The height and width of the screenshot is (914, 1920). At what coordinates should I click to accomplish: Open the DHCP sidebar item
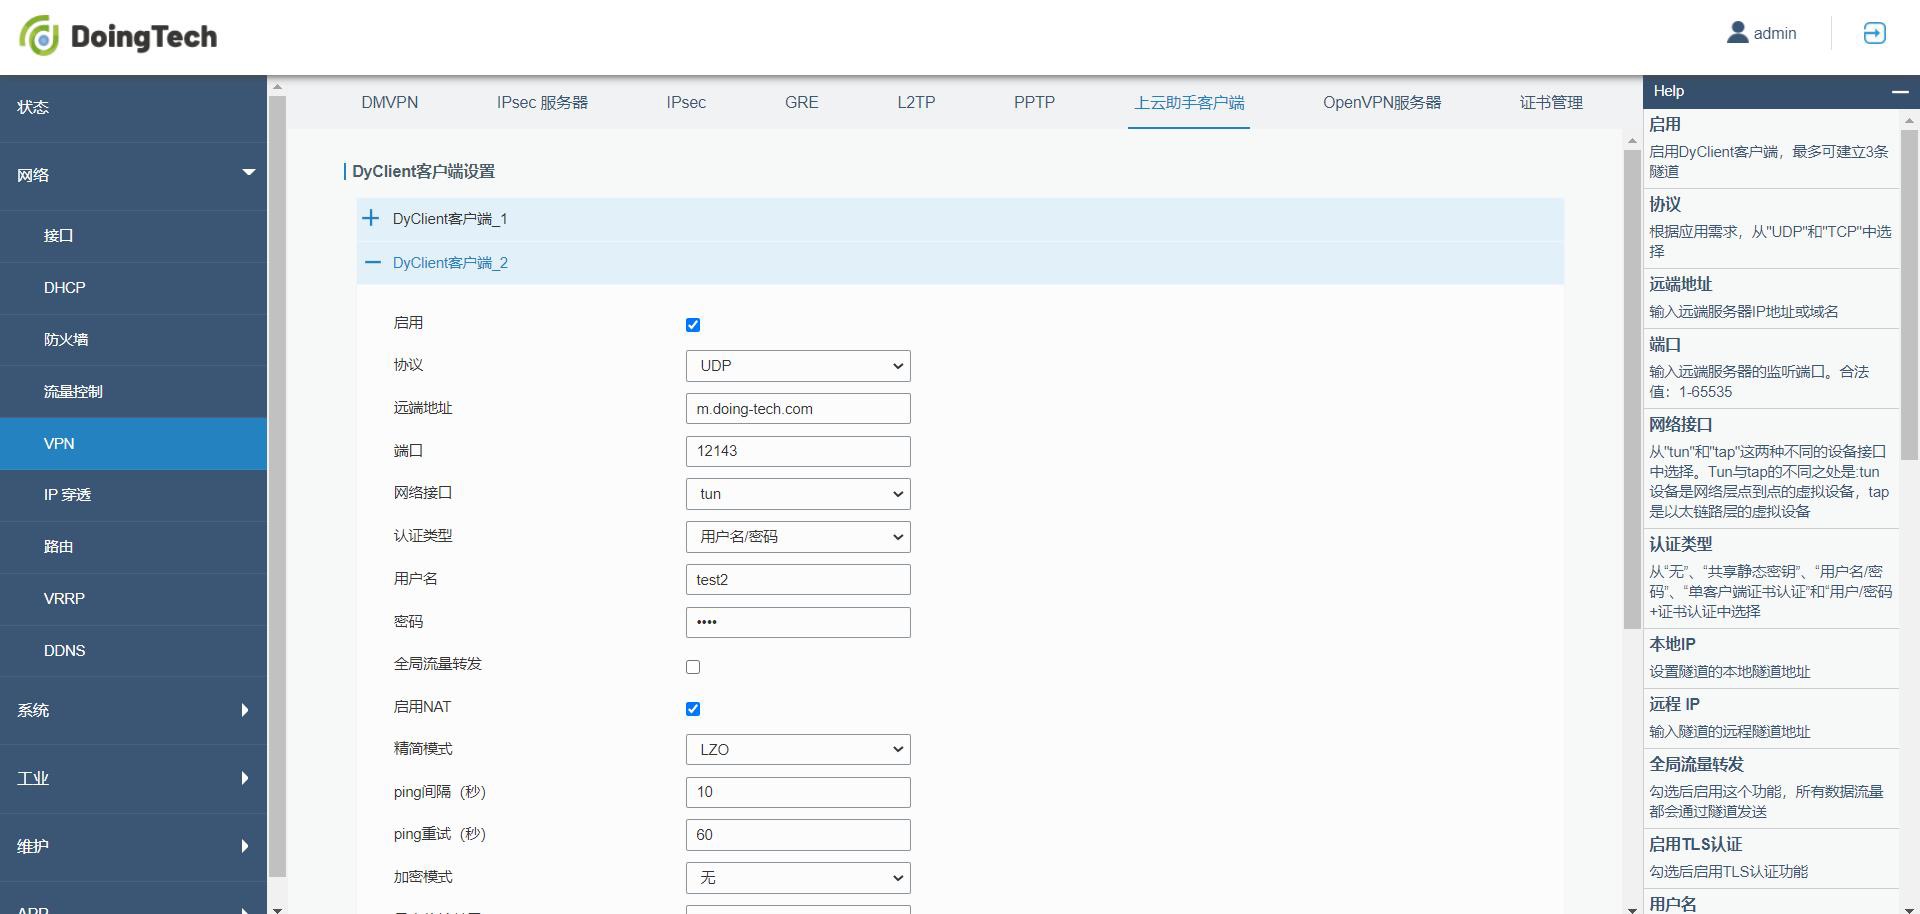point(133,288)
